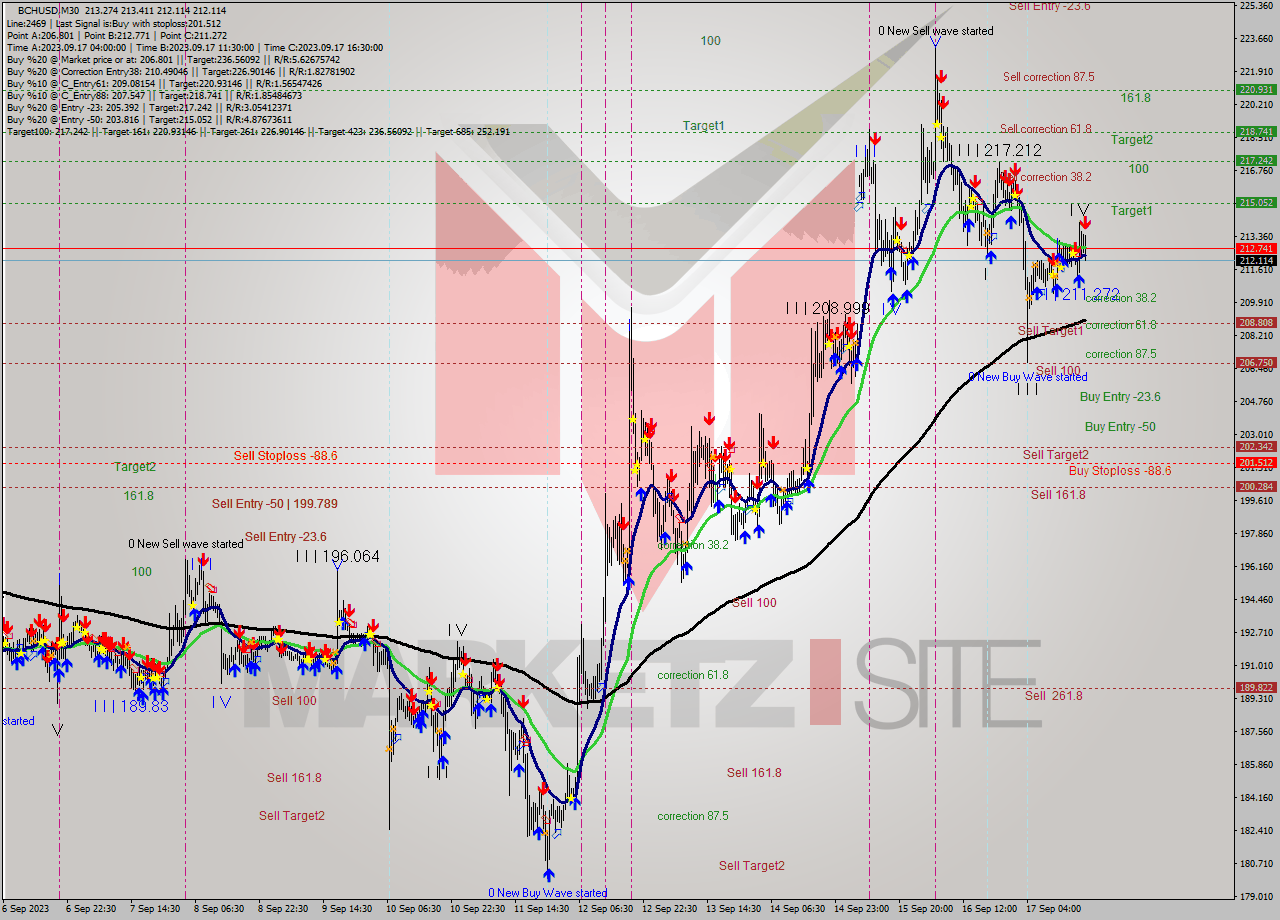Click the 'Sell correction 61.8' label
Viewport: 1280px width, 920px height.
point(1046,129)
